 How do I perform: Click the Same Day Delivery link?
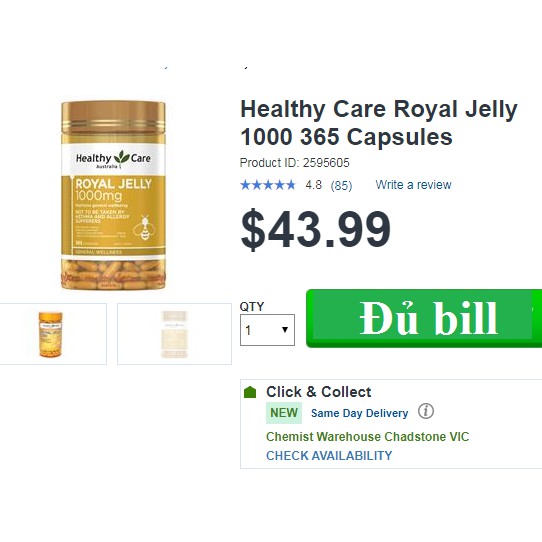pos(359,413)
